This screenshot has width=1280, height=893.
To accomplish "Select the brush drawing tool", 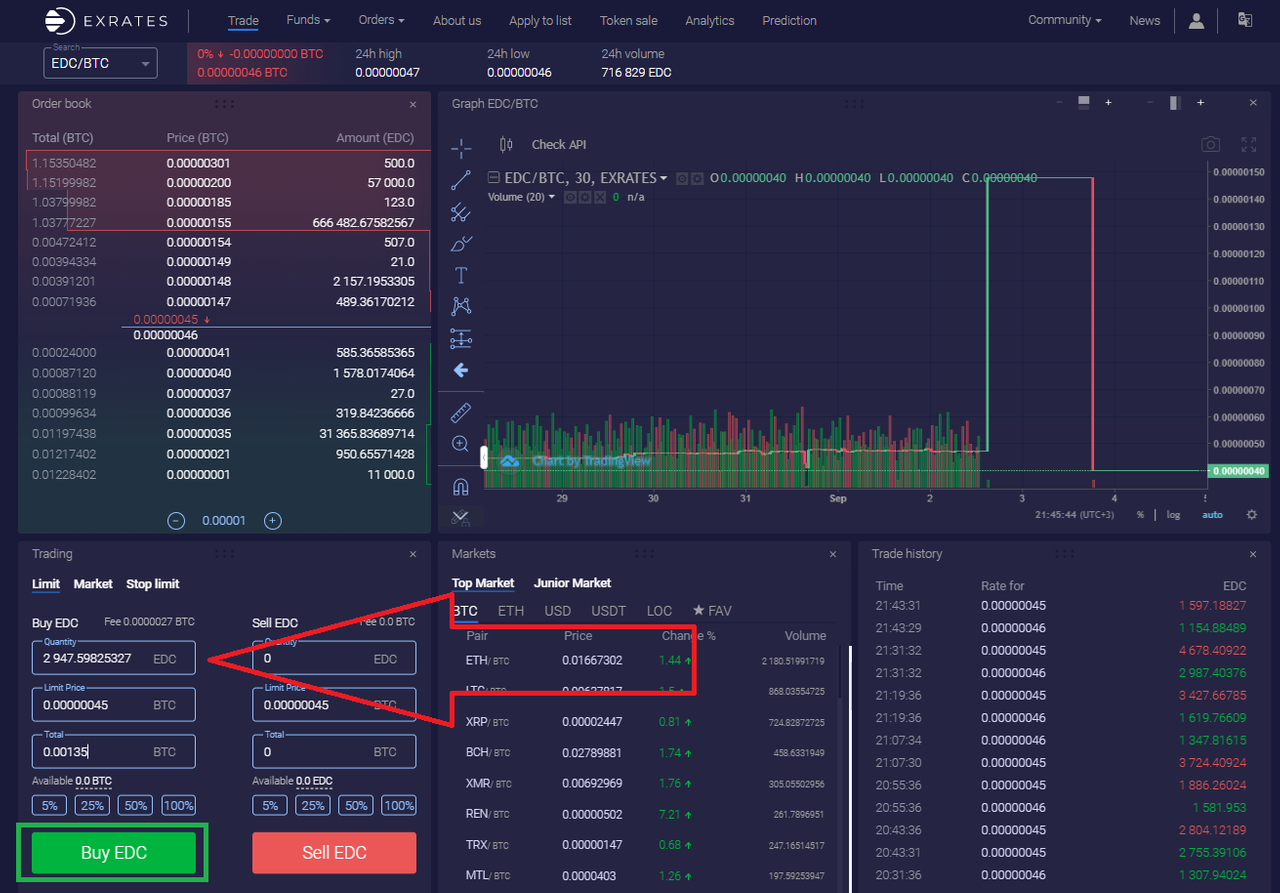I will pyautogui.click(x=461, y=243).
